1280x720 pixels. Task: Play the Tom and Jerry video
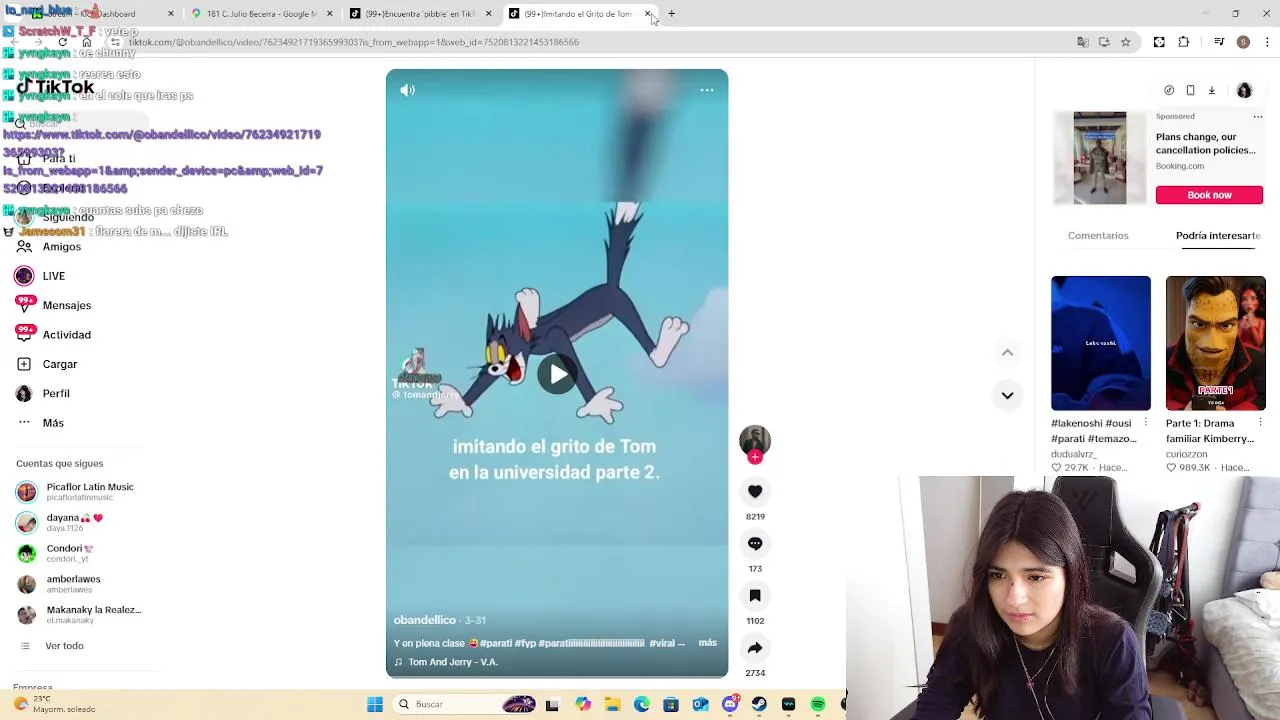pyautogui.click(x=557, y=374)
